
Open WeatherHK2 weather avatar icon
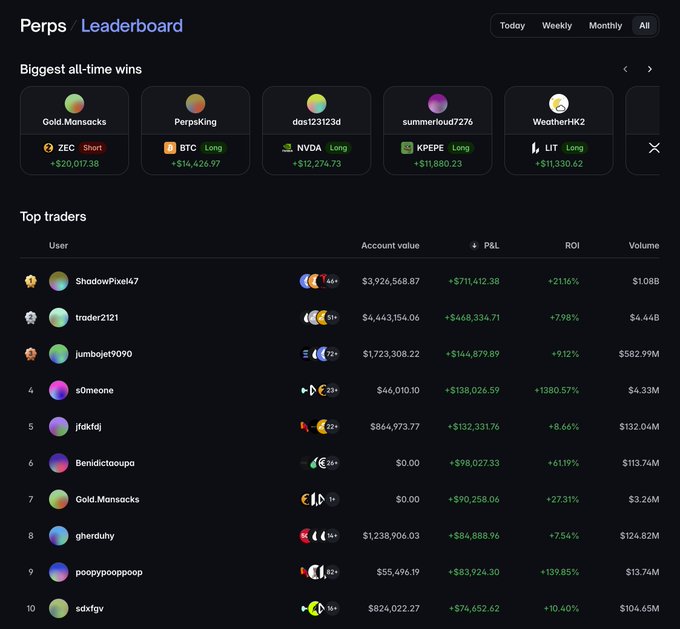pyautogui.click(x=559, y=104)
